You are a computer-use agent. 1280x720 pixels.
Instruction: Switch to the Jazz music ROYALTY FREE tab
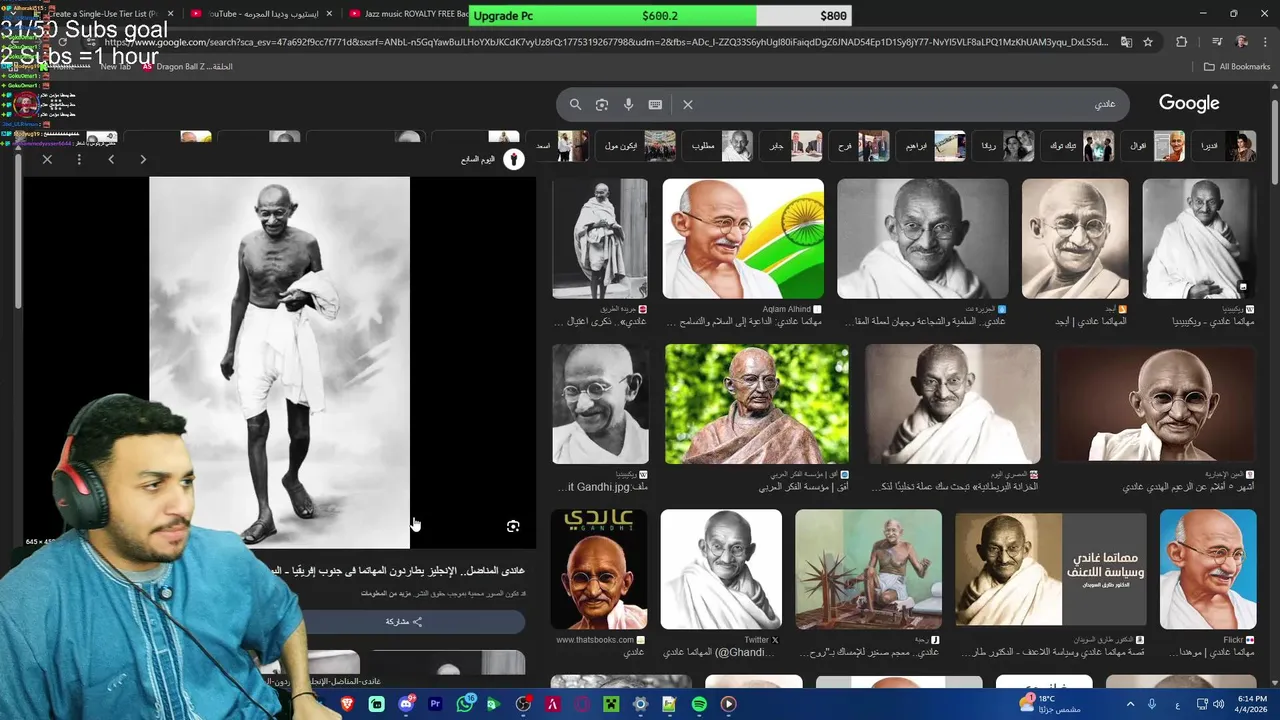410,14
